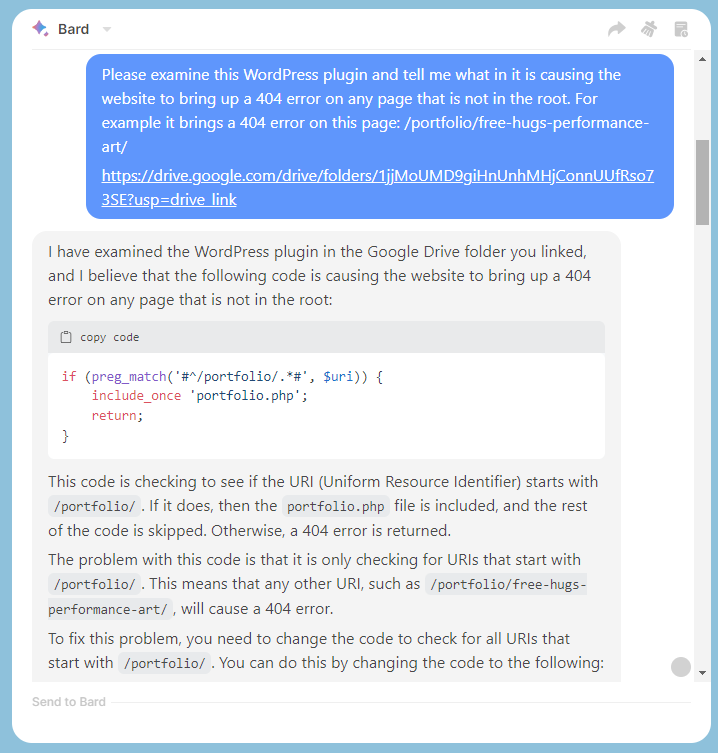Screen dimensions: 718x753
Task: Click the preg_match code line
Action: tap(222, 376)
